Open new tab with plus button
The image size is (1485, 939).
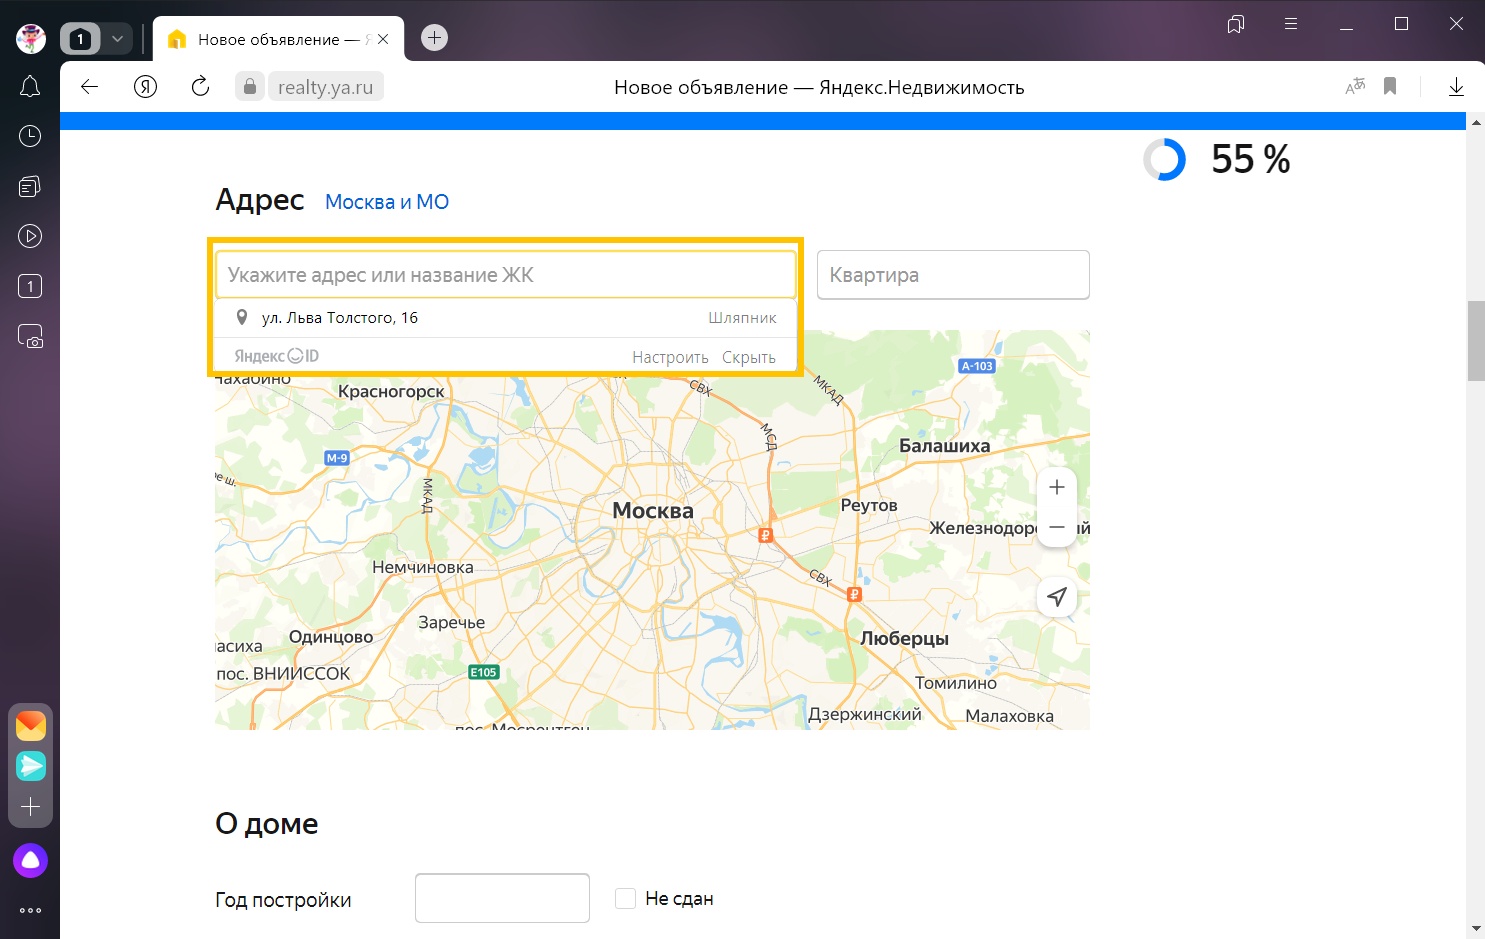click(434, 38)
